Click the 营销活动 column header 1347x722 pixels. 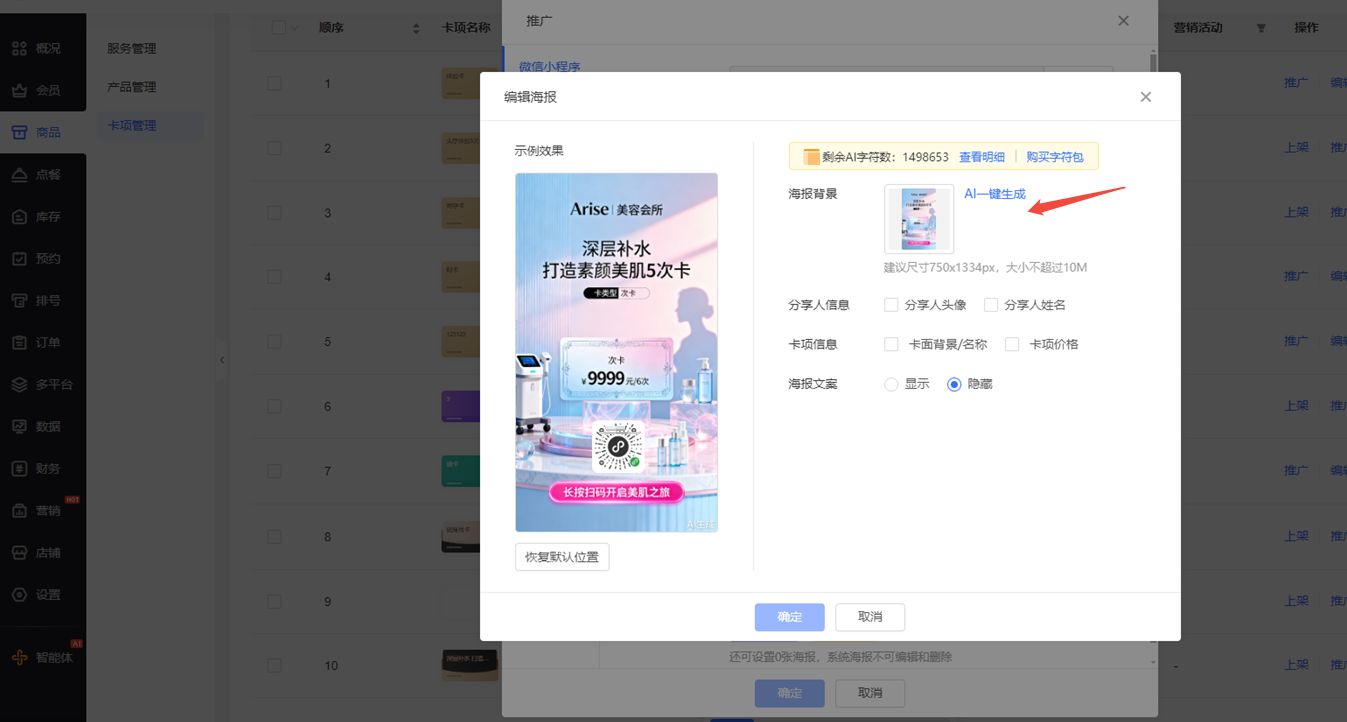[1198, 28]
